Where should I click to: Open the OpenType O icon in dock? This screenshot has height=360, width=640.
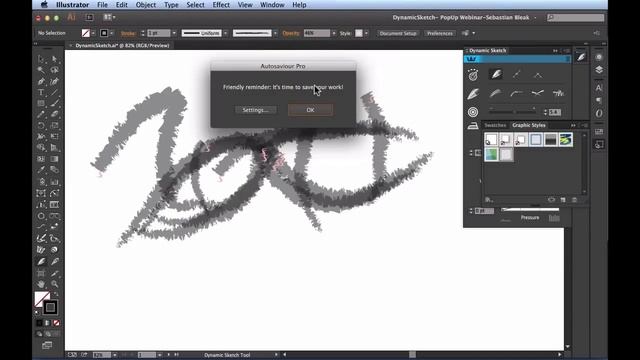599,113
